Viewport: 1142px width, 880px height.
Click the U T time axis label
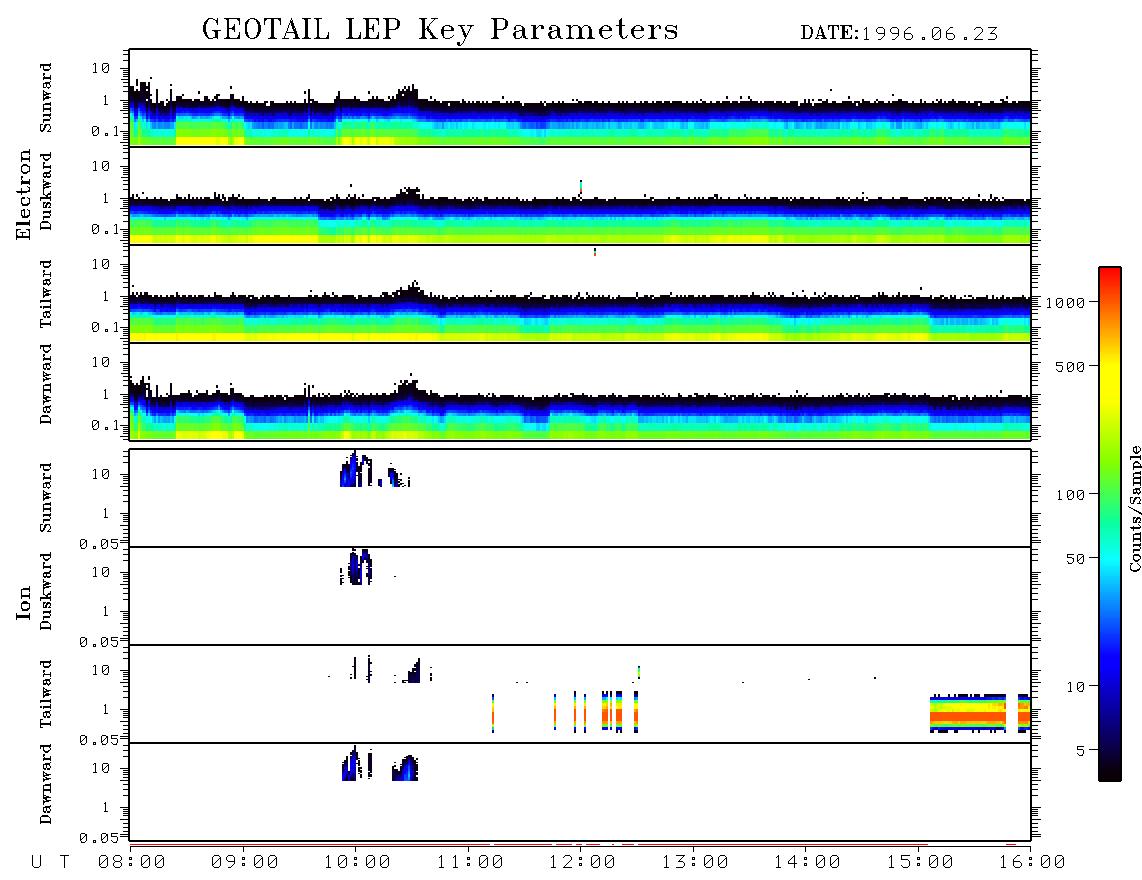point(50,862)
